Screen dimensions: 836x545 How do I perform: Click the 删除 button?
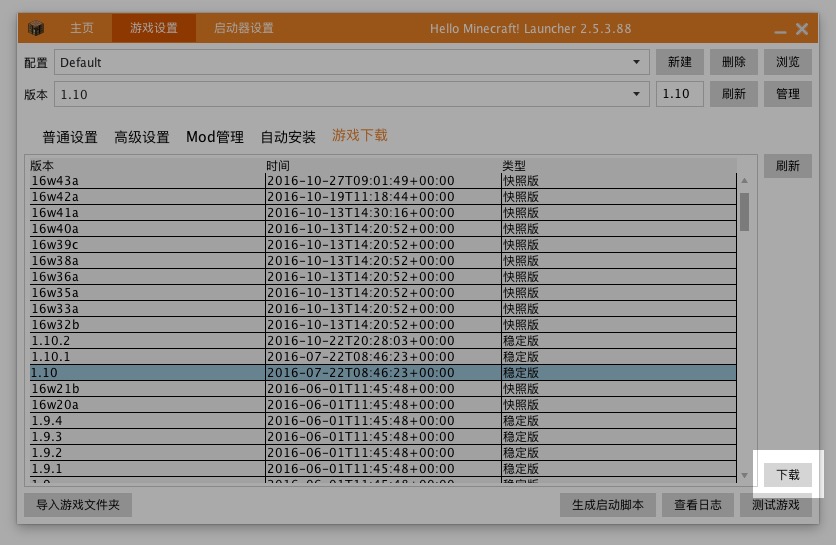(x=734, y=62)
